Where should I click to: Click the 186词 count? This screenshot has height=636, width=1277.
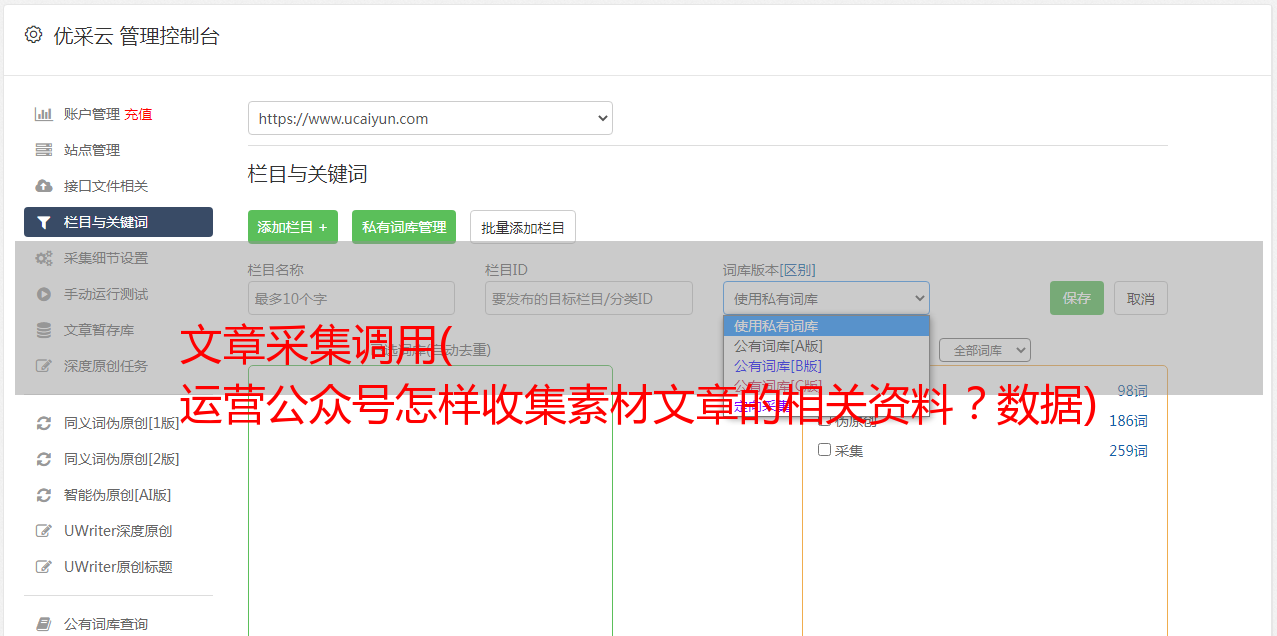pos(1128,421)
